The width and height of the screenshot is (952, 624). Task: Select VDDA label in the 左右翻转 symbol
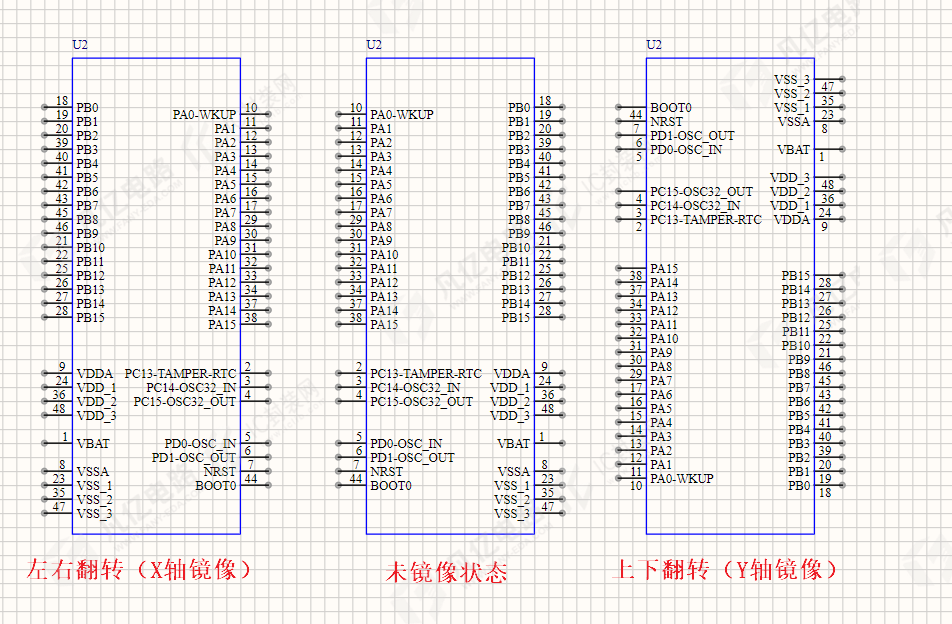click(95, 374)
